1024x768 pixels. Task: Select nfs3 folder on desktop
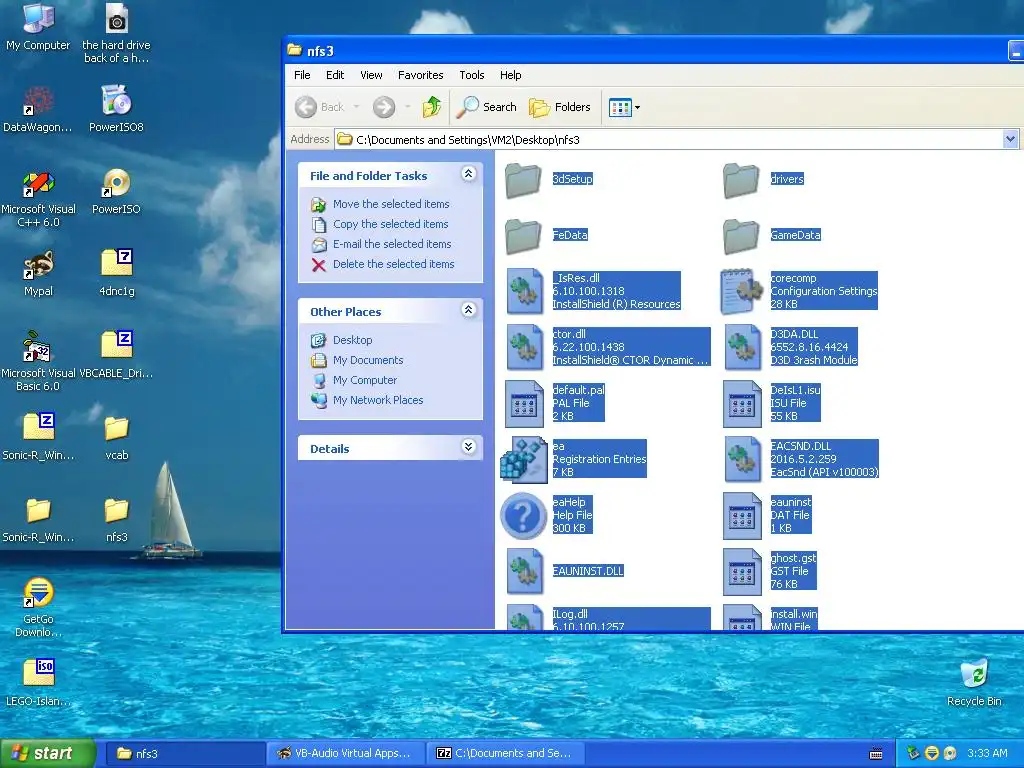(x=116, y=520)
